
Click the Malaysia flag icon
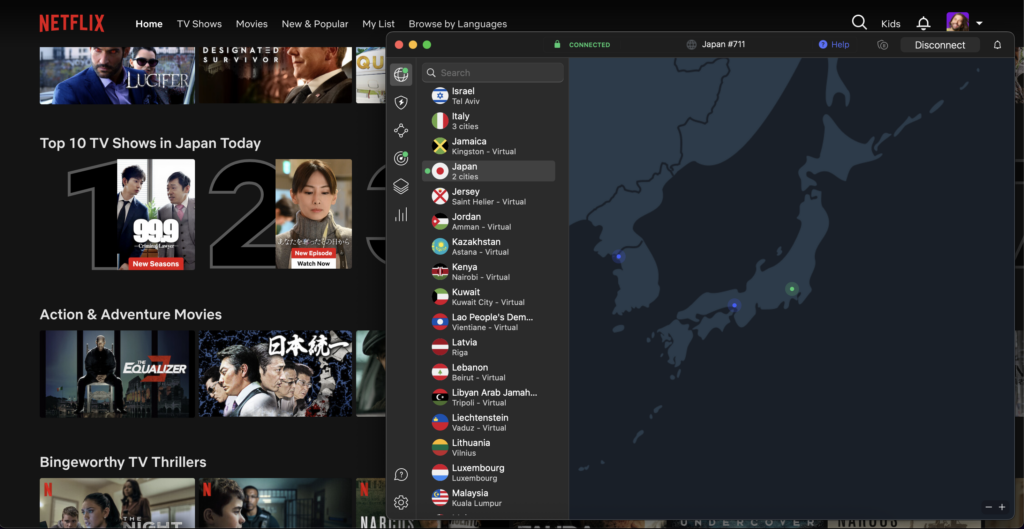pos(440,498)
